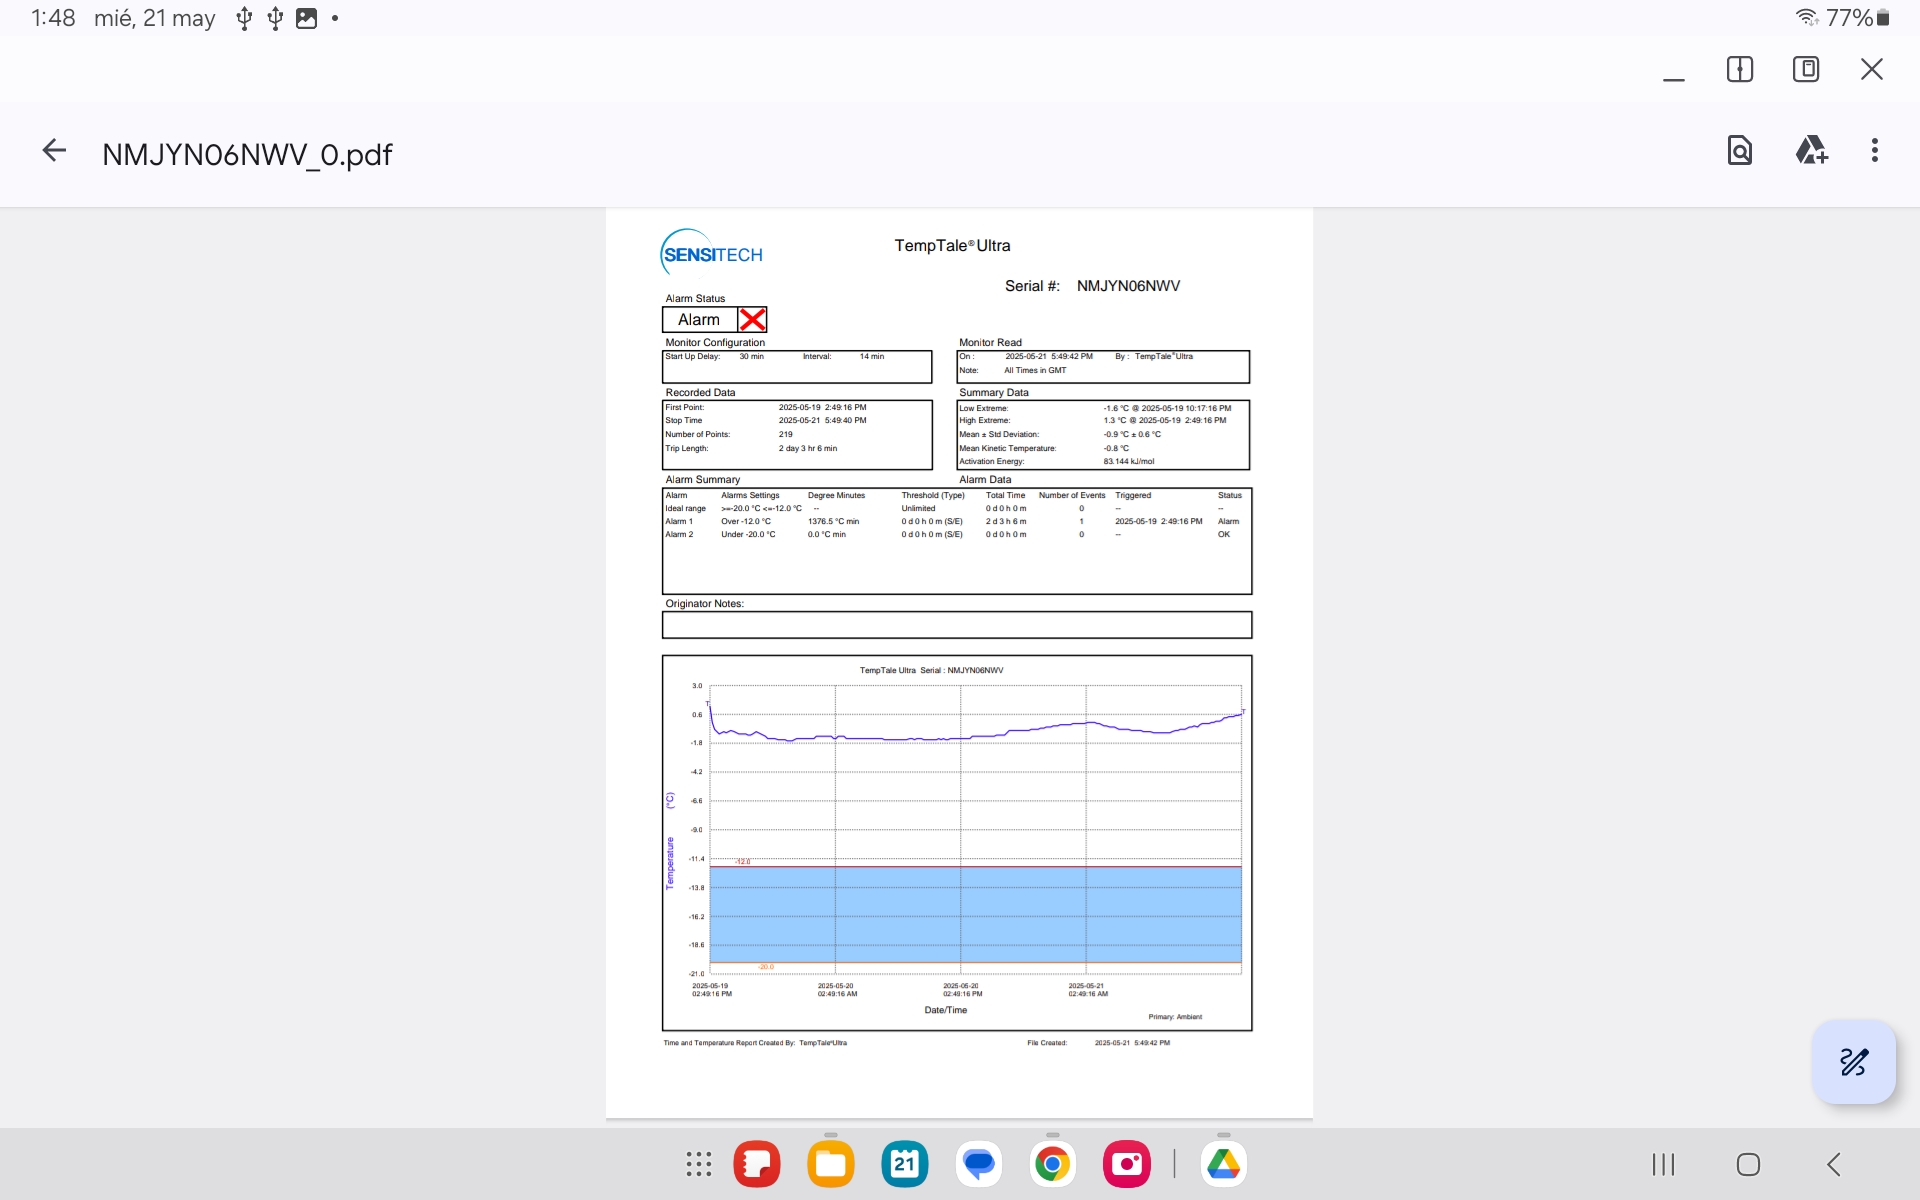The height and width of the screenshot is (1200, 1920).
Task: Select the Mean Kinetic Temperature -0.8 °C value
Action: [x=1116, y=448]
